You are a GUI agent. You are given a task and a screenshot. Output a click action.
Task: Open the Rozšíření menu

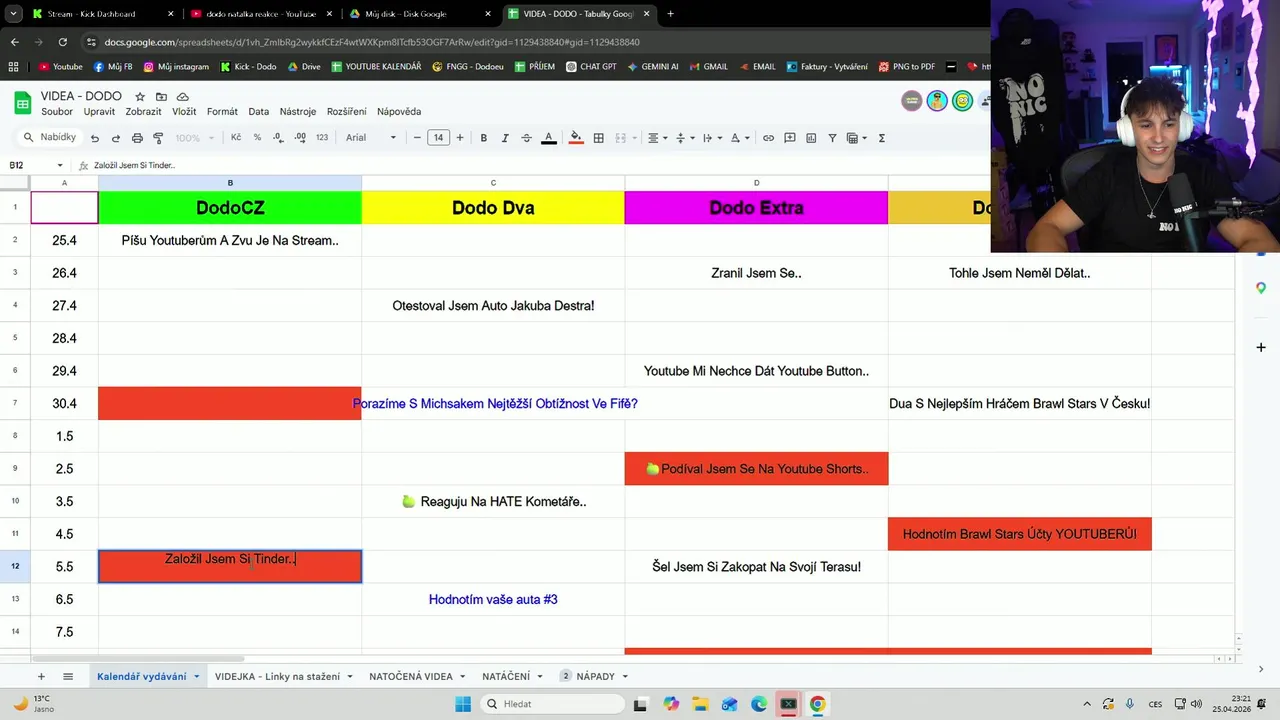click(345, 112)
